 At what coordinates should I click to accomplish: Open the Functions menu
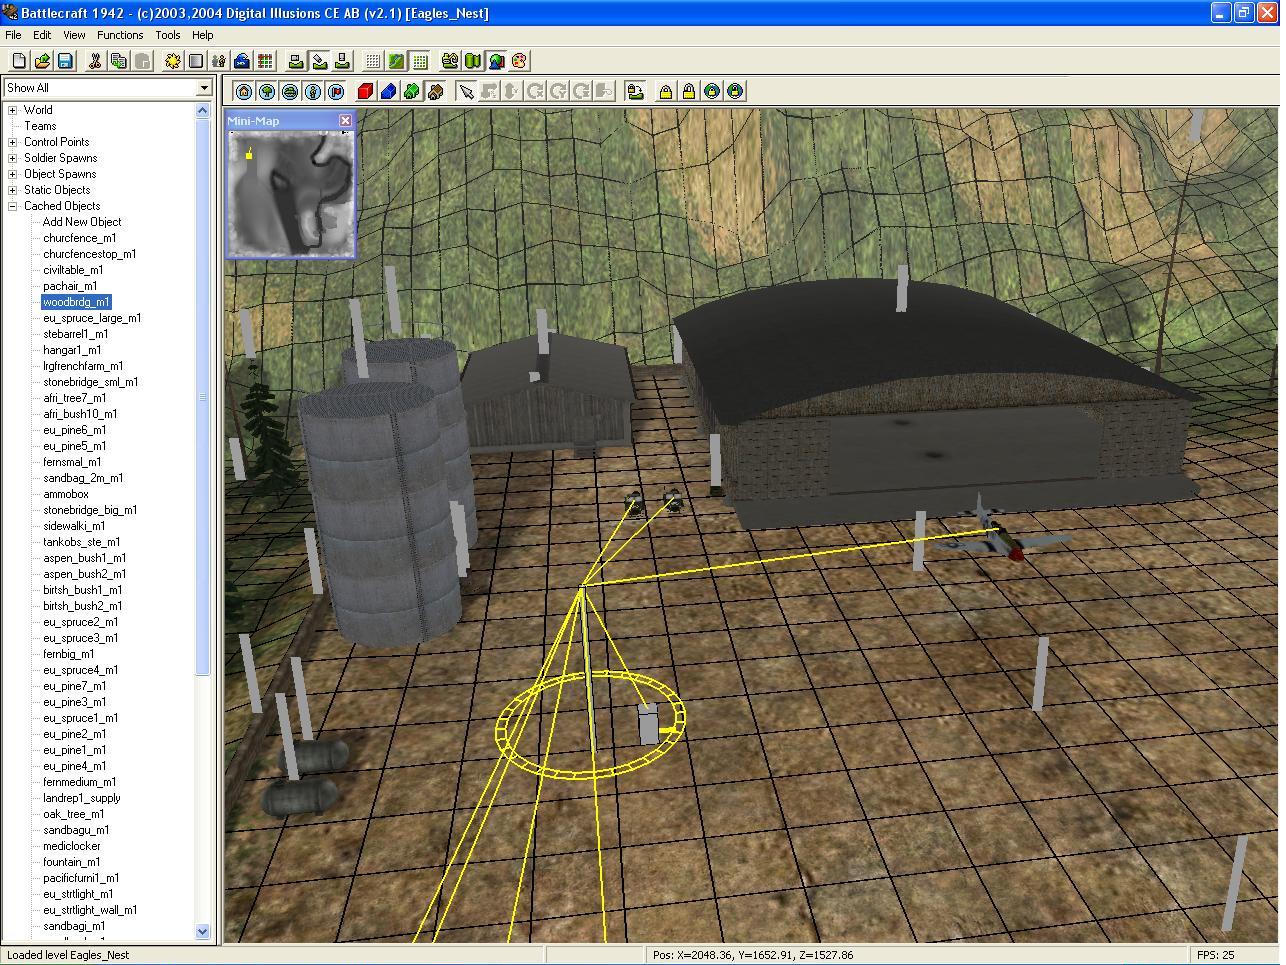pyautogui.click(x=120, y=35)
